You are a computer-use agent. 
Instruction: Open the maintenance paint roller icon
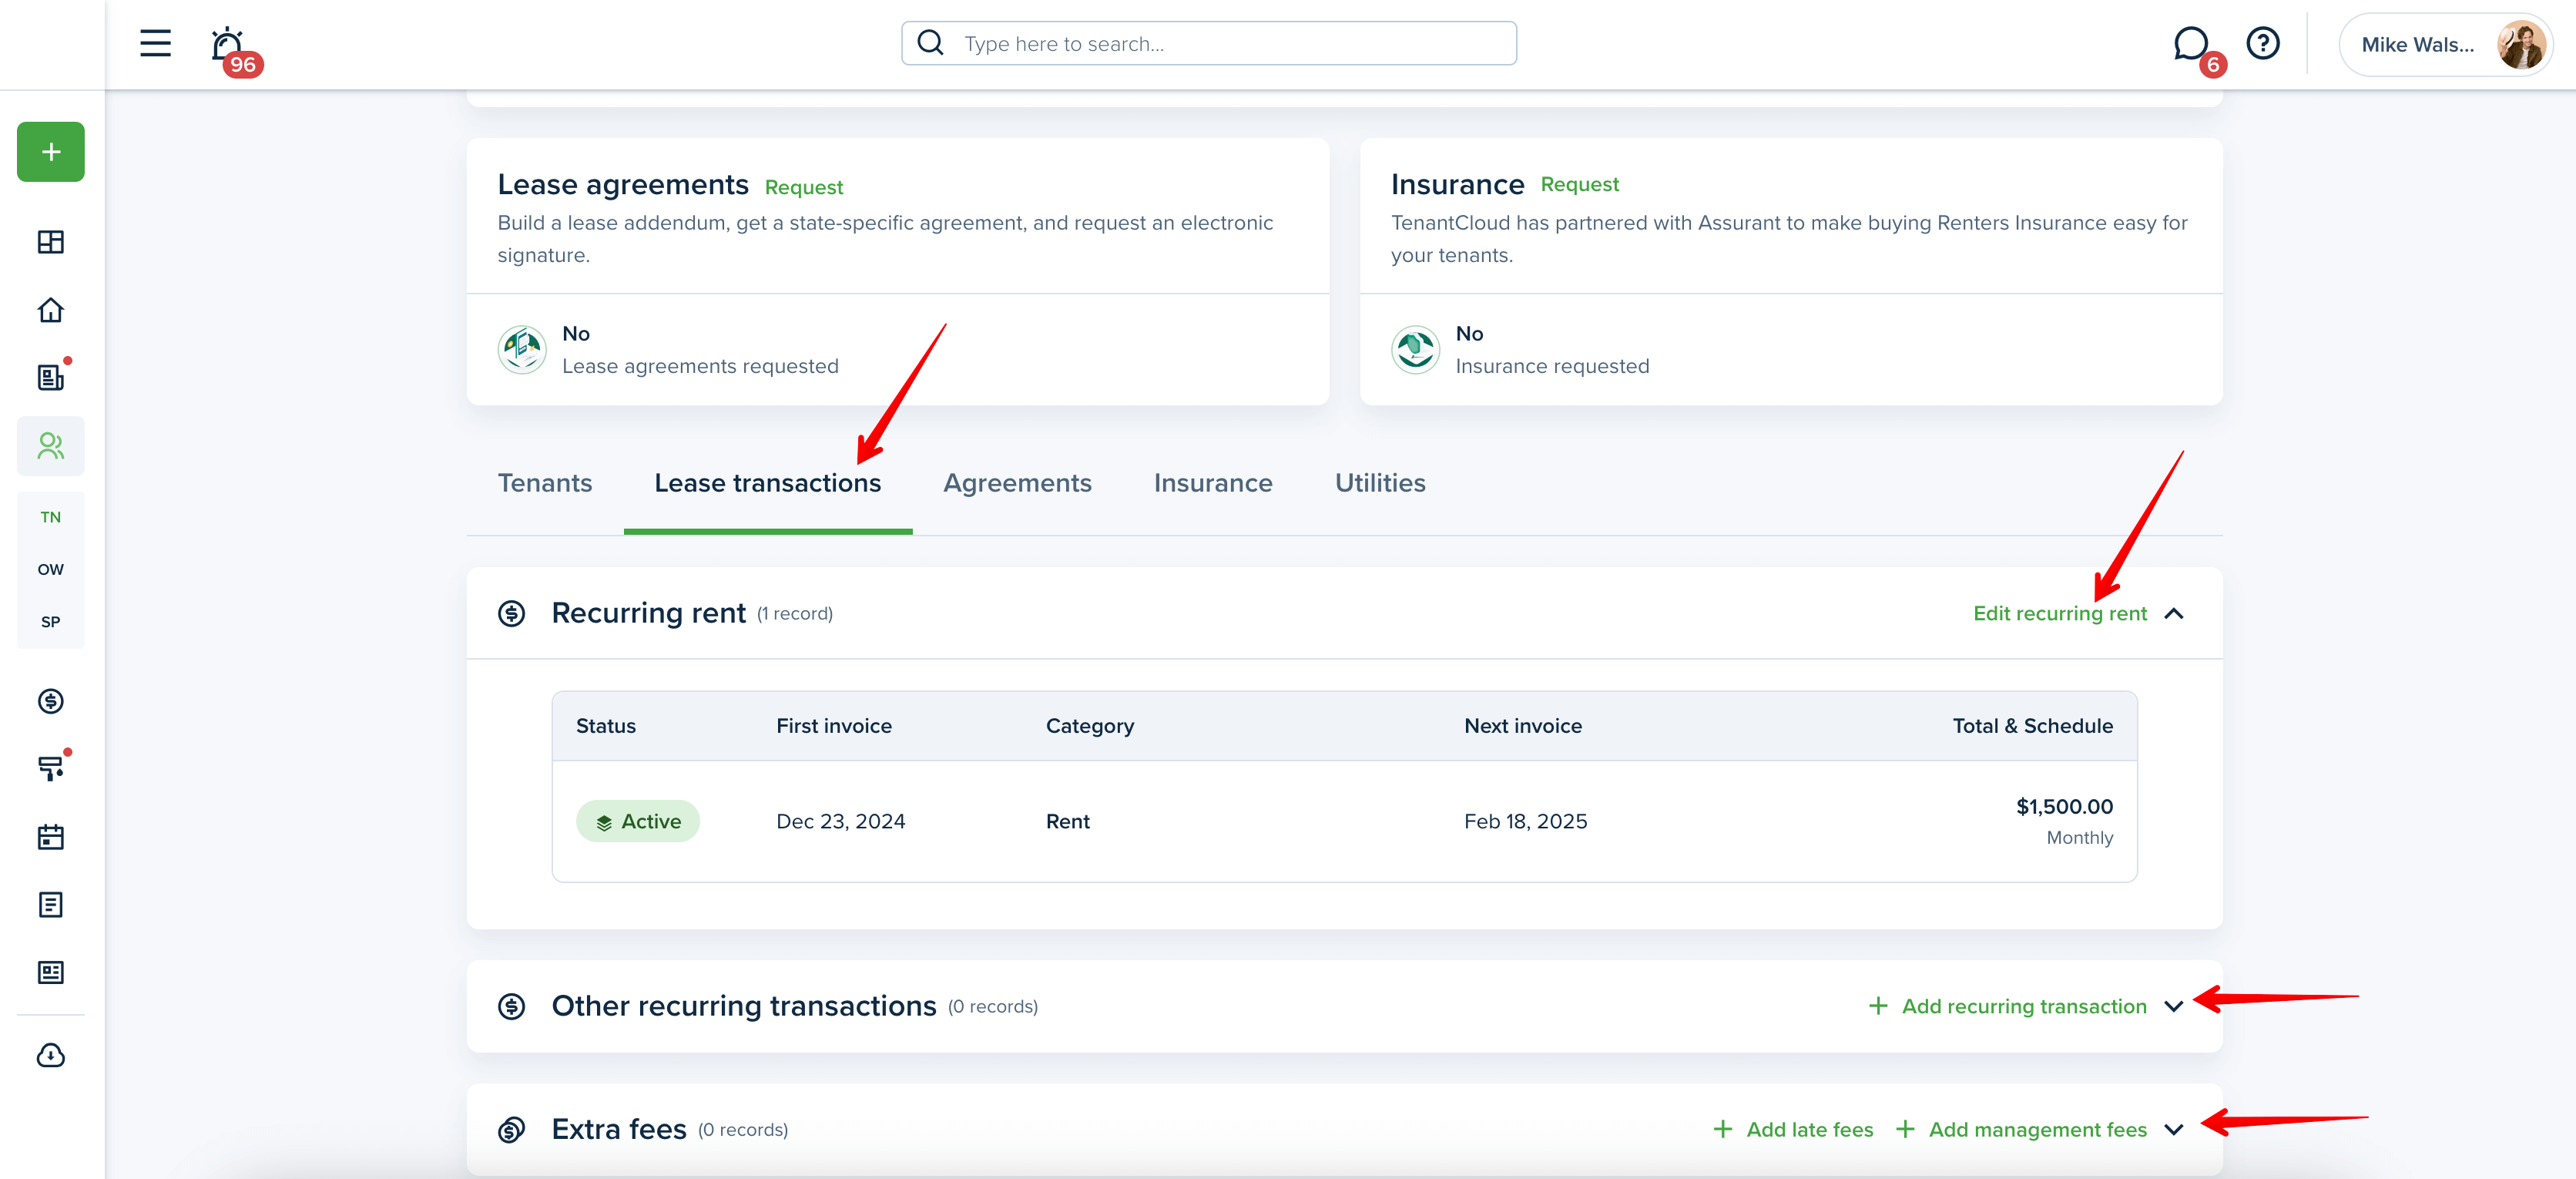tap(51, 768)
